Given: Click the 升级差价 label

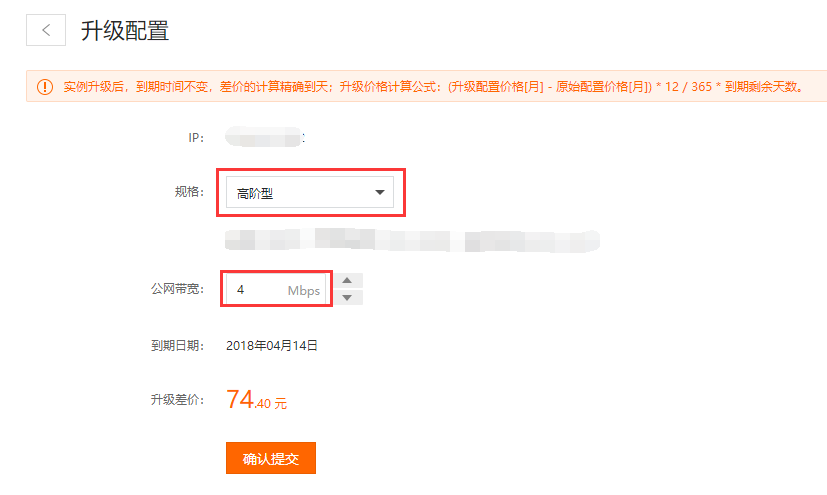Looking at the screenshot, I should [x=177, y=400].
